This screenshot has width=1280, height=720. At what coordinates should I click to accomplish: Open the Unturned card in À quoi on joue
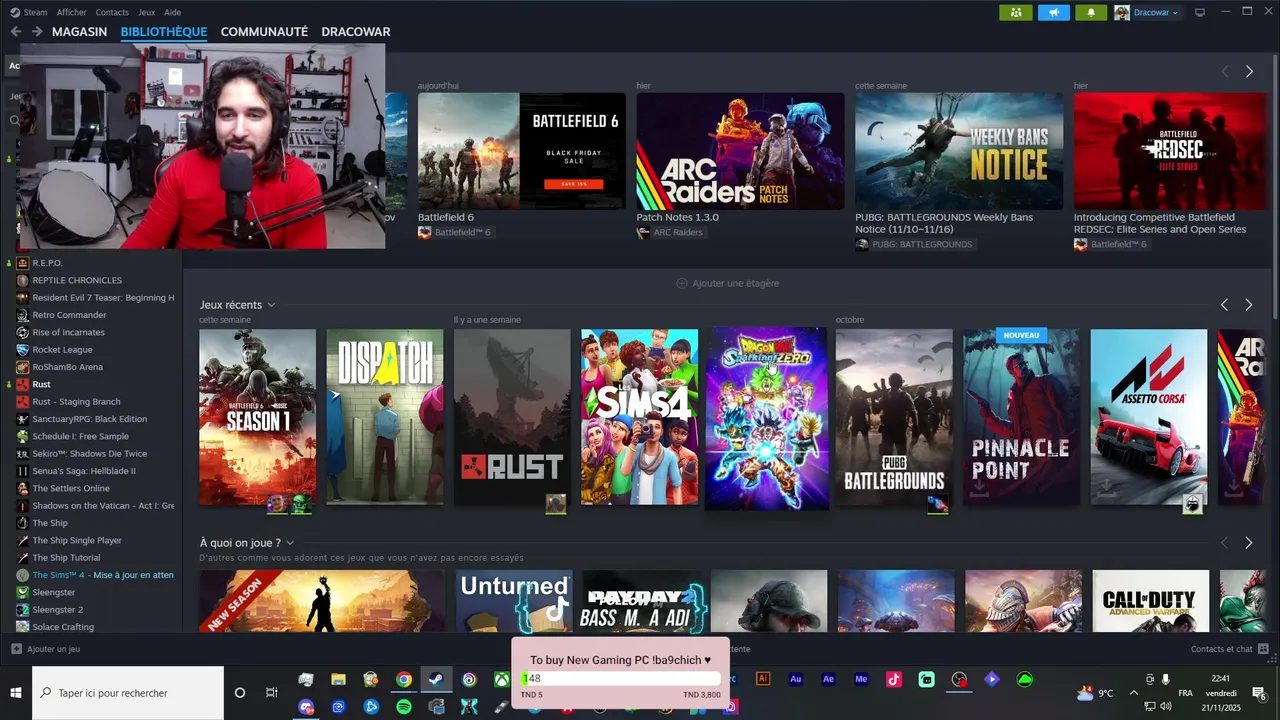514,601
